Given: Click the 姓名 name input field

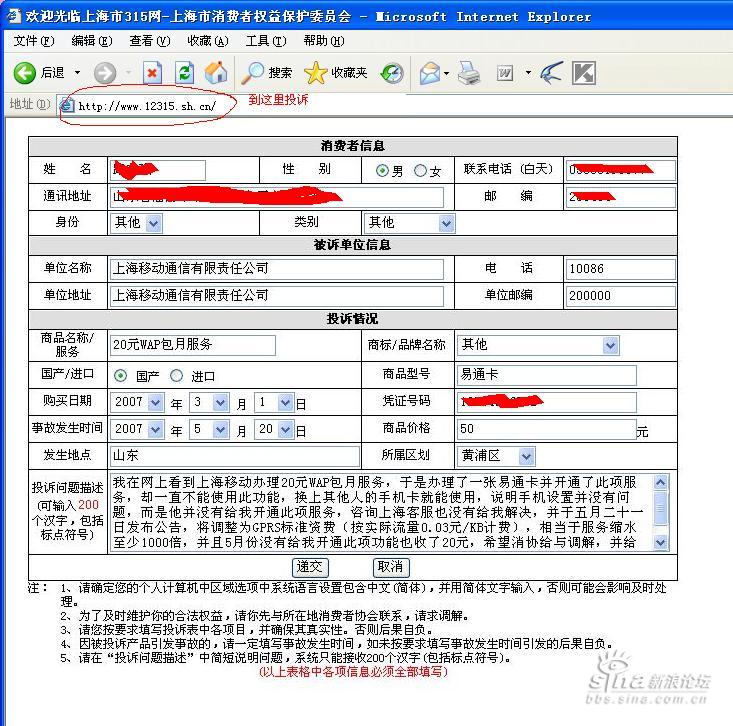Looking at the screenshot, I should point(158,170).
